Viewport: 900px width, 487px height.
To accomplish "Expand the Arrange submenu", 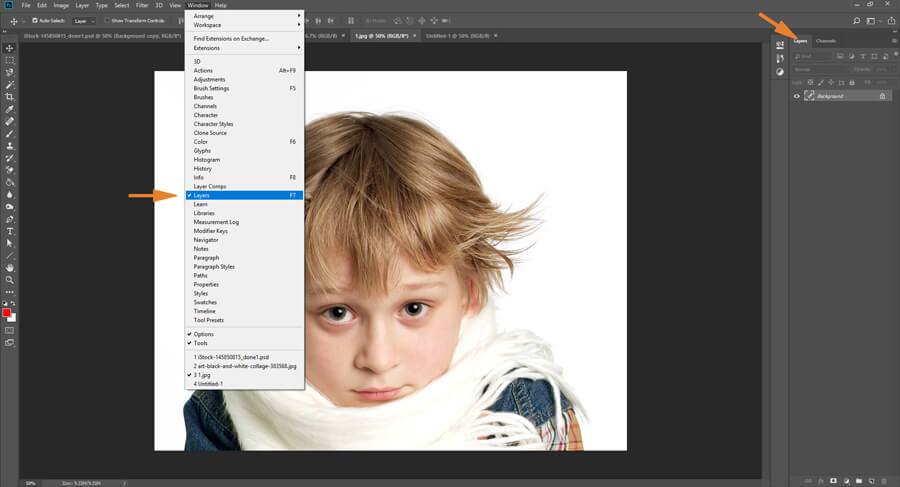I will point(244,16).
